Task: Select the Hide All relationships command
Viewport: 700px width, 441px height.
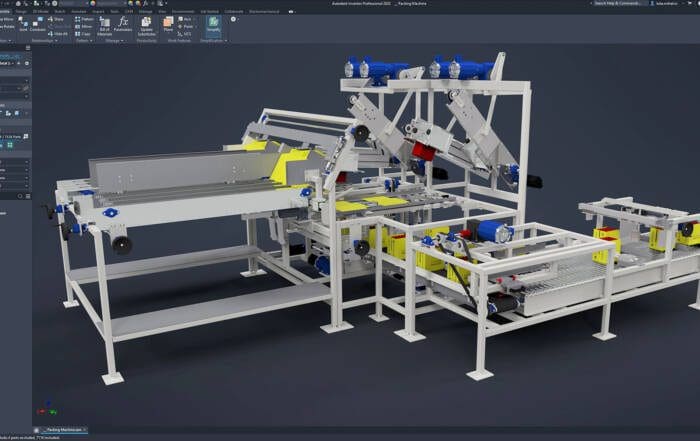Action: (x=58, y=34)
